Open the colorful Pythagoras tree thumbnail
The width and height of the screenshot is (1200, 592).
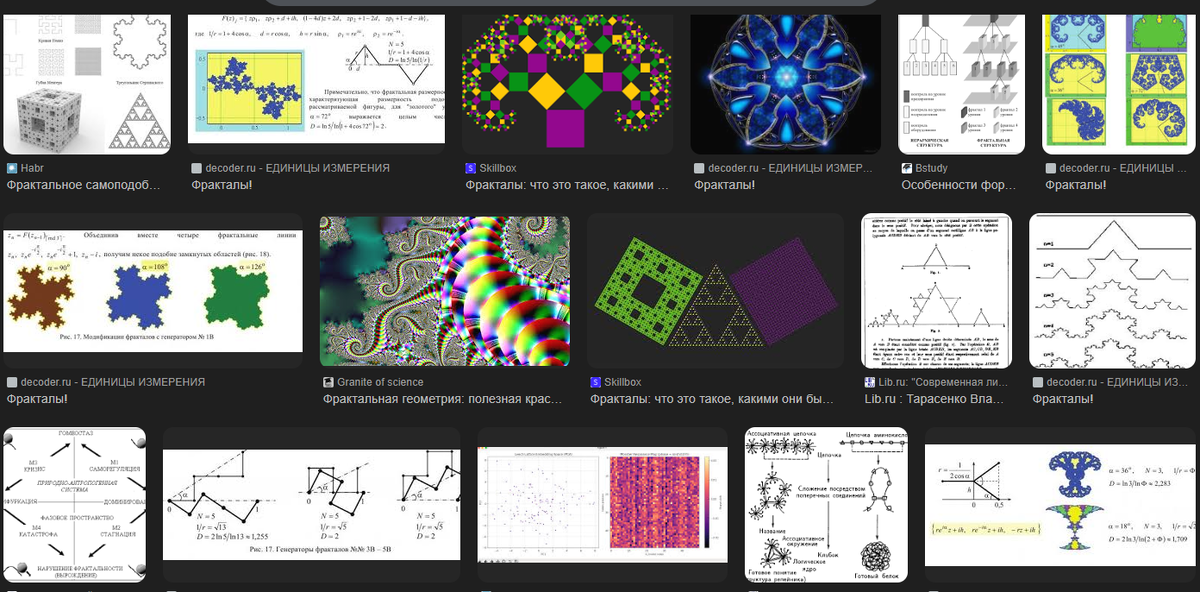coord(568,84)
